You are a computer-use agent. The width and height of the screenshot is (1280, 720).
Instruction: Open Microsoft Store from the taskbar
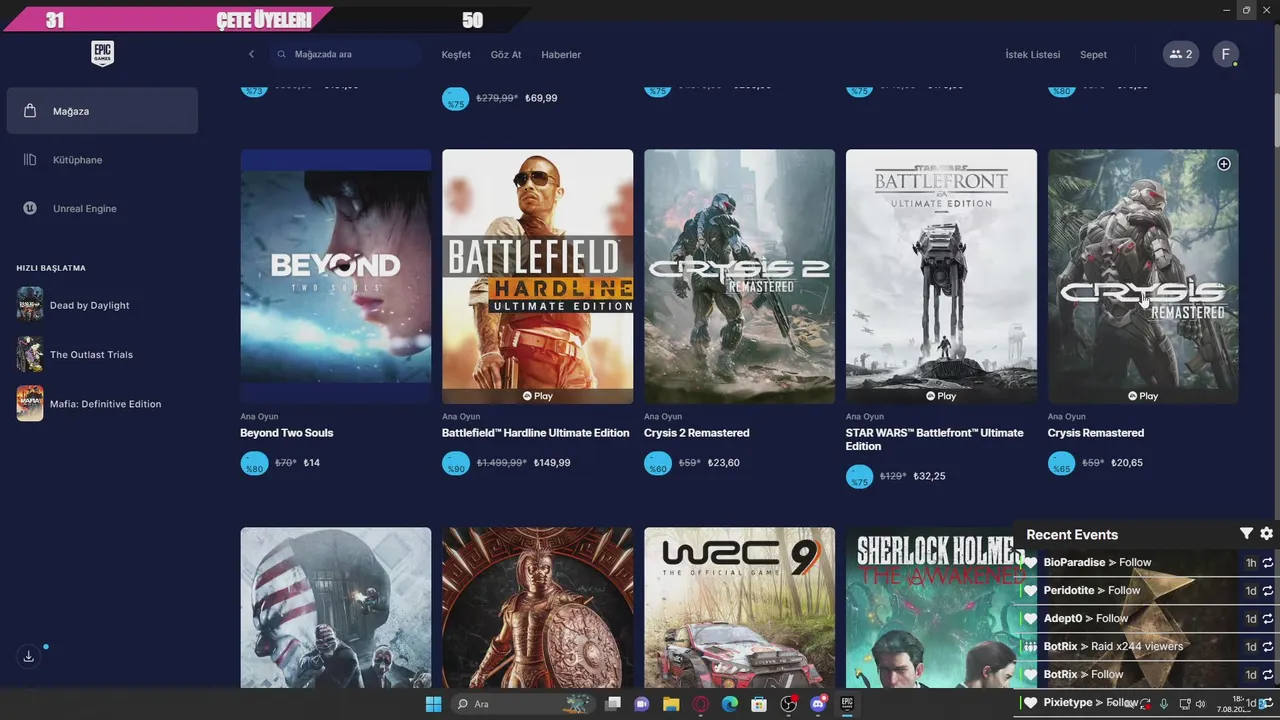(759, 704)
